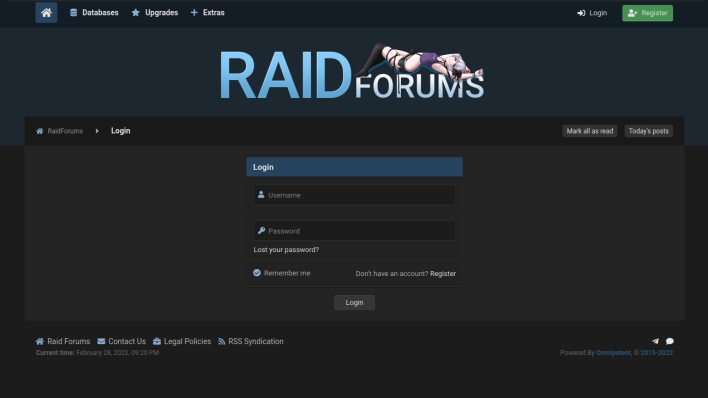Click the envelope icon beside Contact Us
The image size is (708, 398).
(101, 341)
